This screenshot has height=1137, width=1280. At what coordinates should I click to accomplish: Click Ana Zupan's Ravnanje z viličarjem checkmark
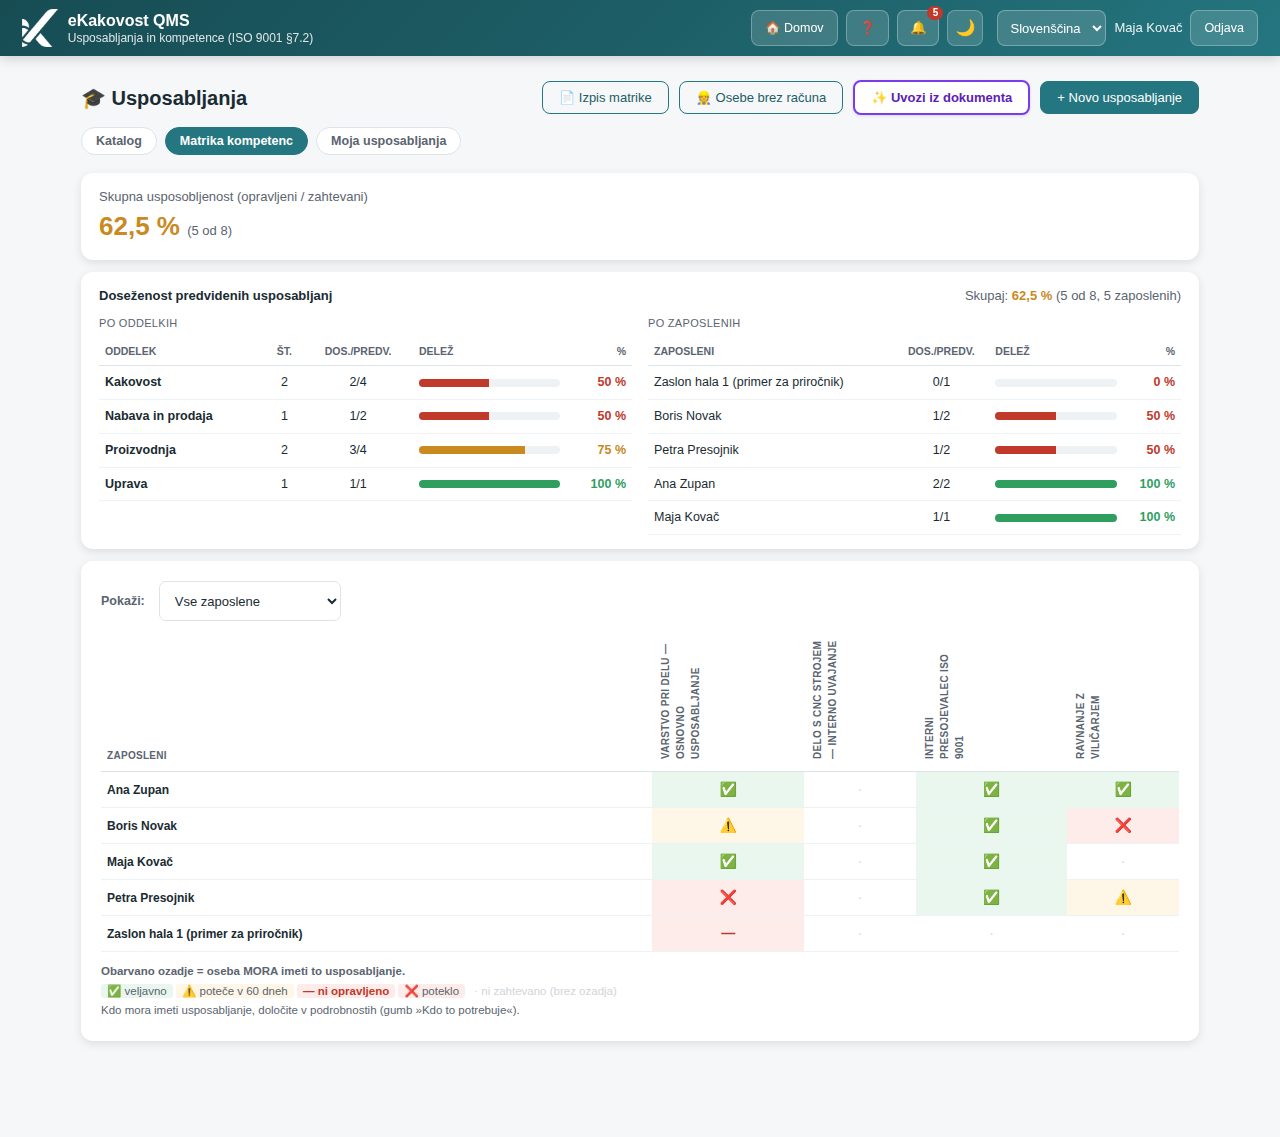coord(1123,790)
